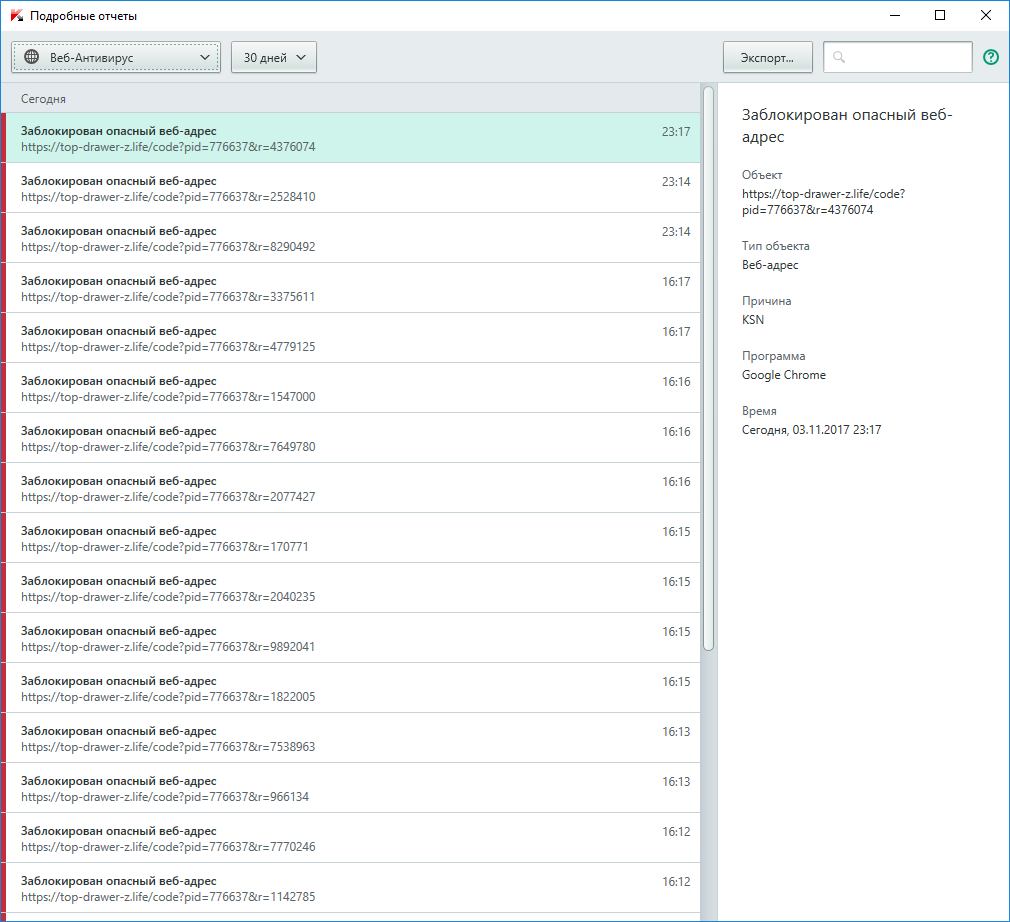Click the globe icon in Веб-Антивирус selector
Screen dimensions: 1010x922
point(31,58)
